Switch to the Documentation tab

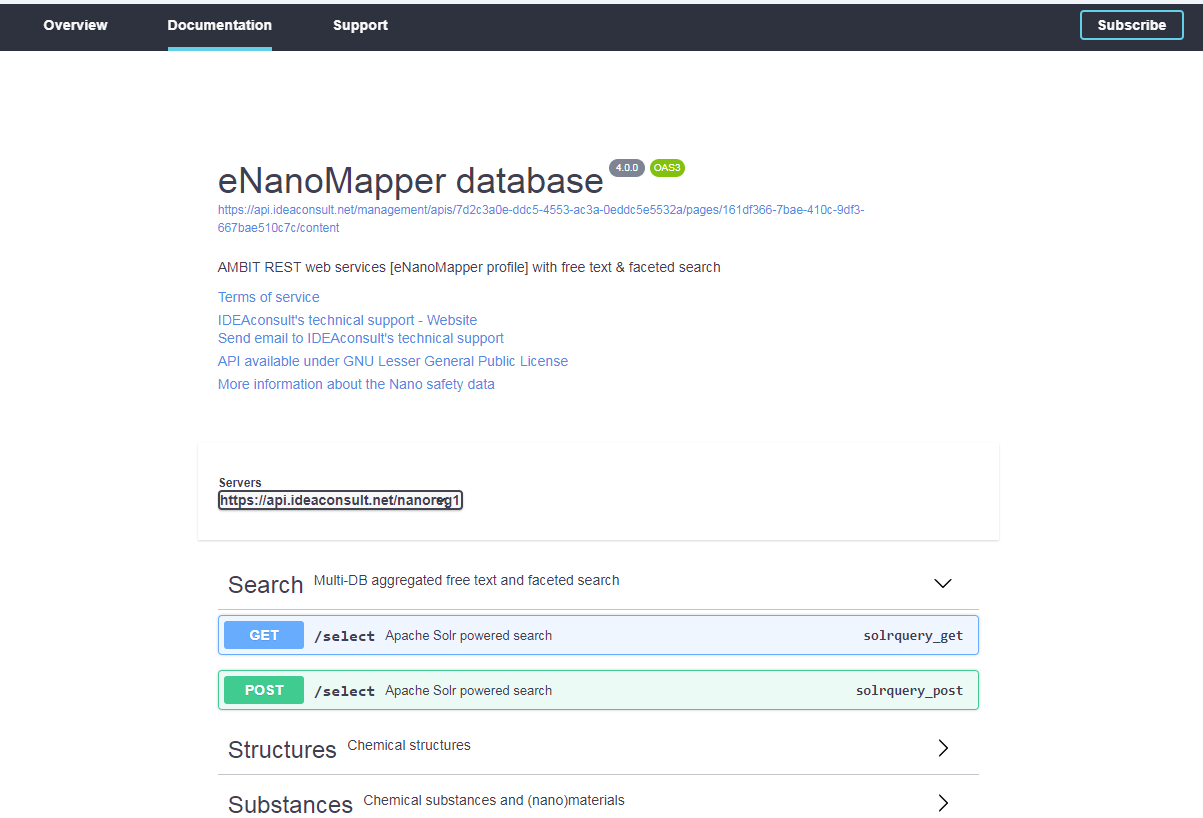point(219,25)
